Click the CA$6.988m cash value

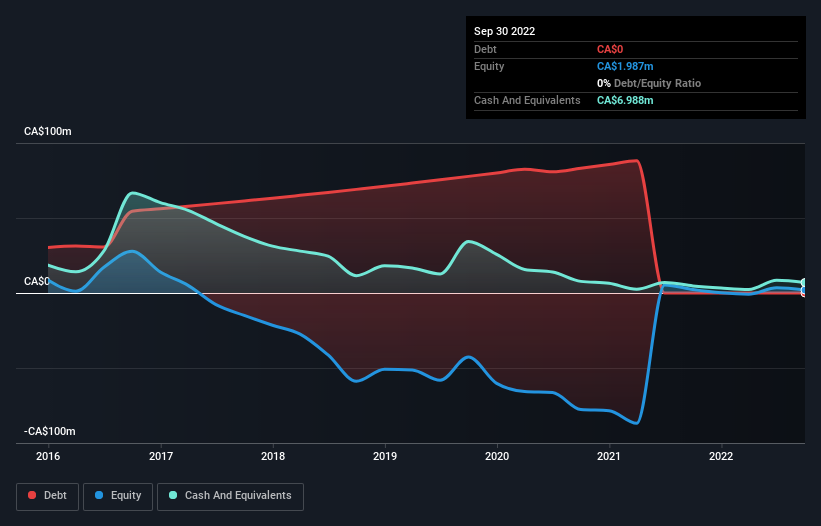625,100
